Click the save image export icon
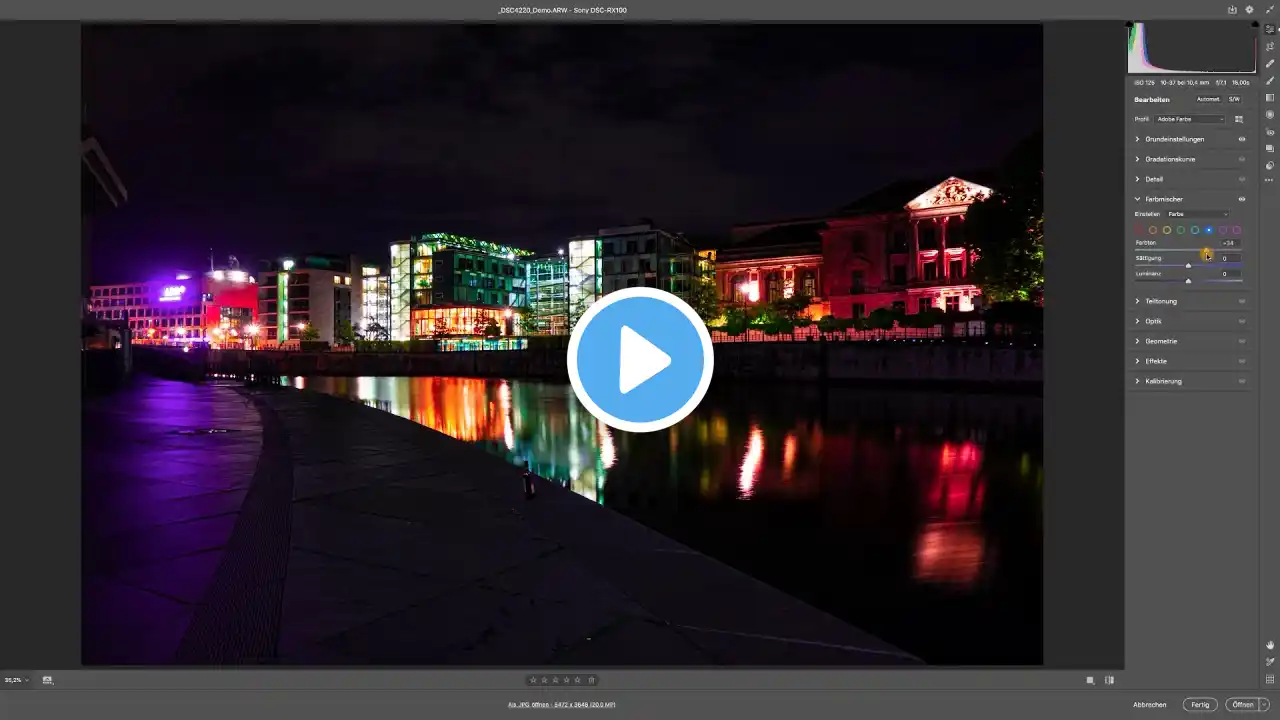The height and width of the screenshot is (720, 1280). pos(1233,10)
